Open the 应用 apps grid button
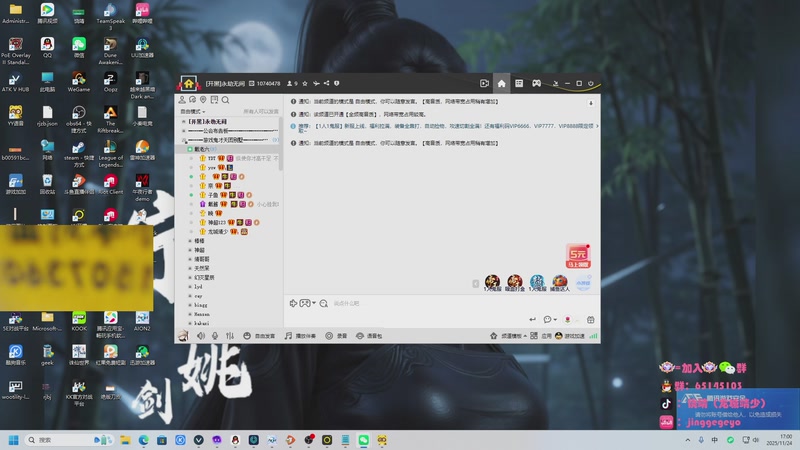Viewport: 800px width, 450px height. [x=541, y=336]
